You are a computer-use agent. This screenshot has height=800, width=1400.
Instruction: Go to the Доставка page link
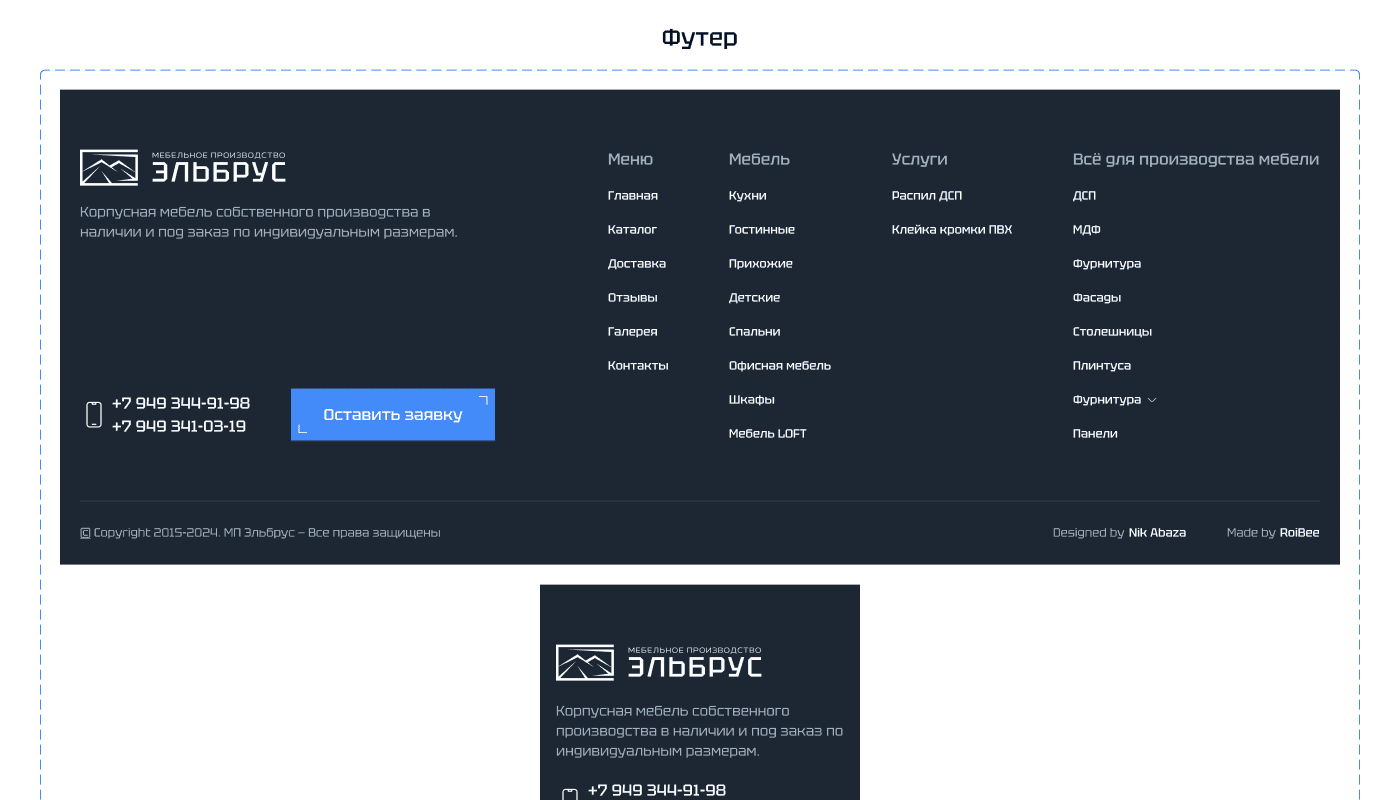click(637, 264)
